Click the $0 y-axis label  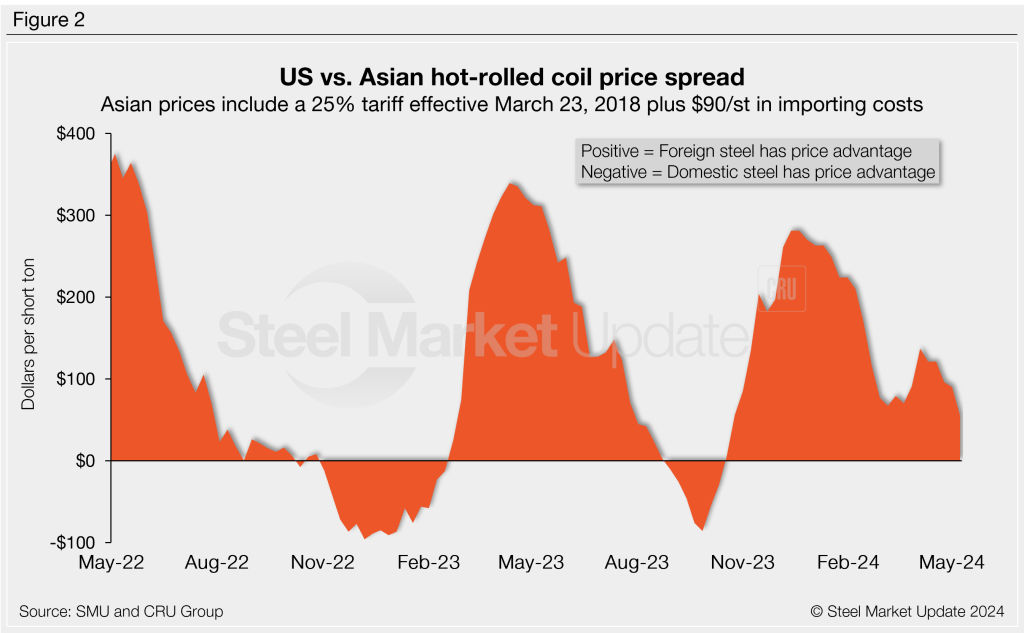click(84, 461)
